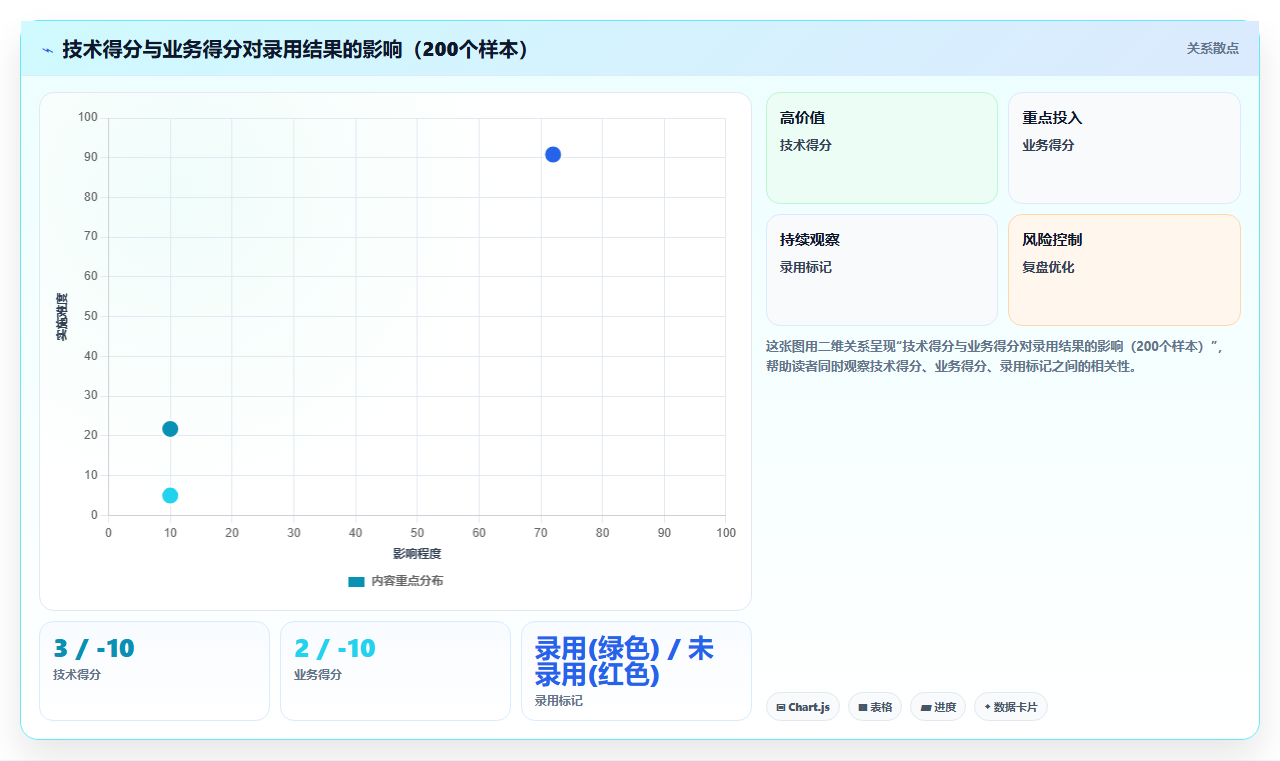The width and height of the screenshot is (1280, 761).
Task: Select the 3 / -10 技术得分 stat card
Action: [154, 671]
